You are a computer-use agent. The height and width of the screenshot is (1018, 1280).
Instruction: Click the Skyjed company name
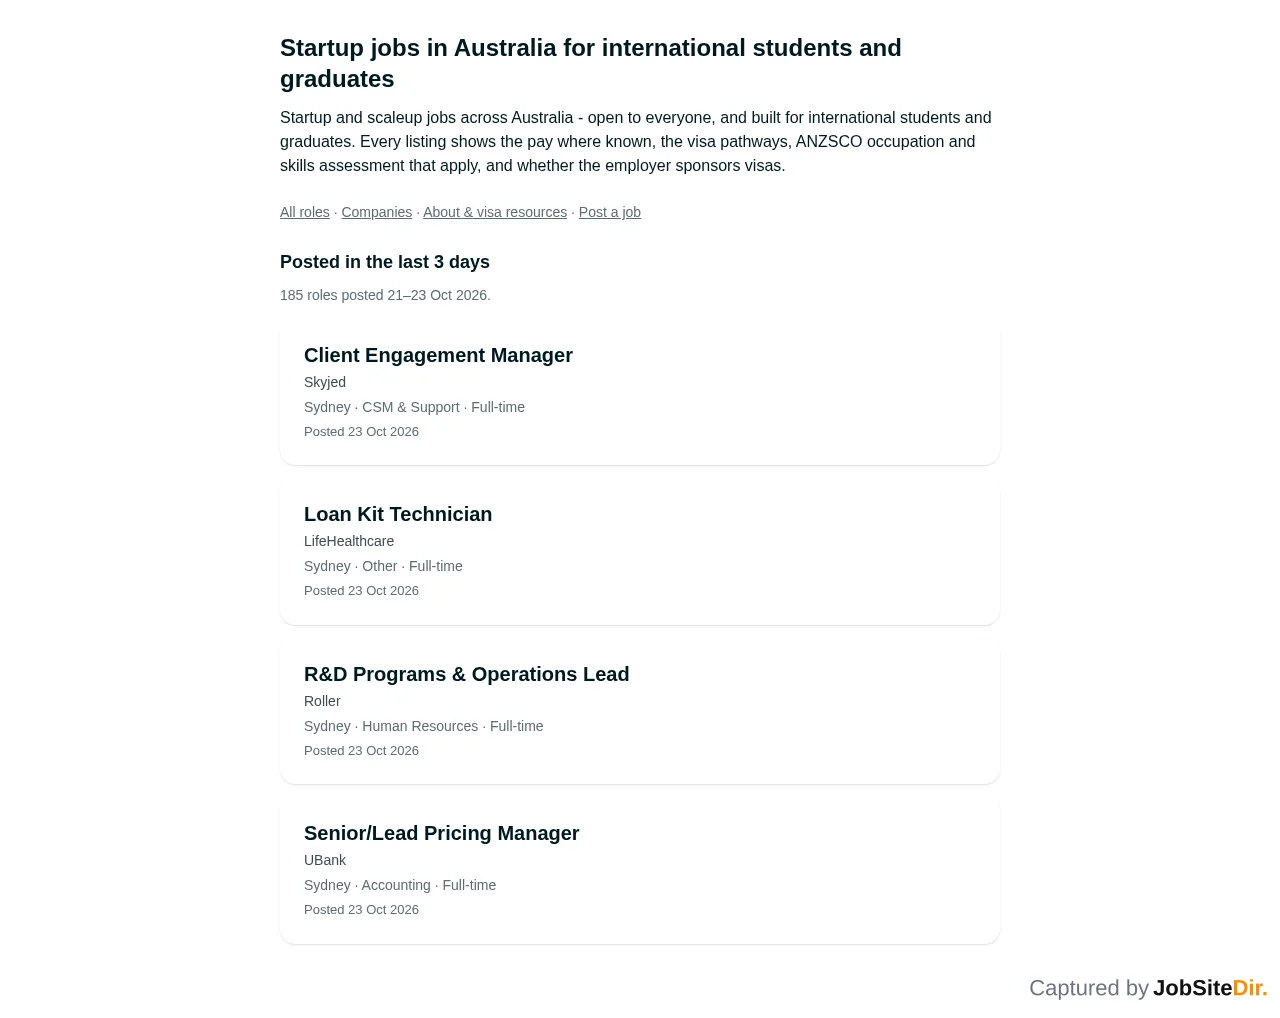325,382
